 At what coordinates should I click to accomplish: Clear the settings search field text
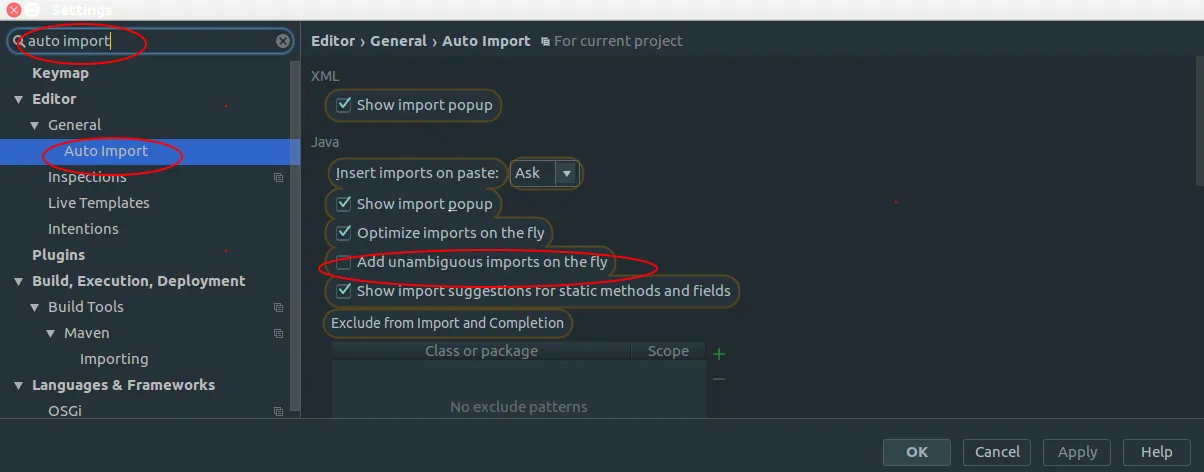coord(283,41)
